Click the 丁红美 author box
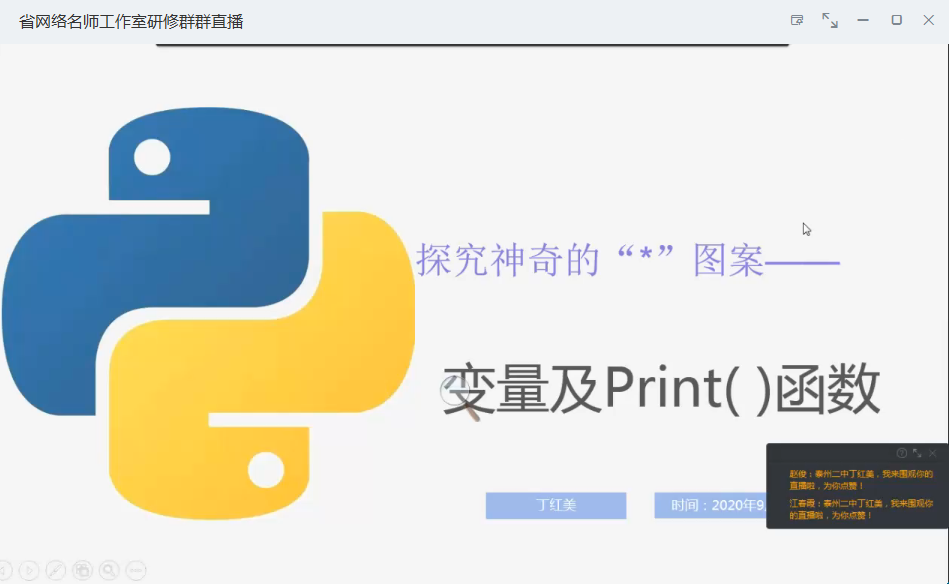 click(x=556, y=505)
